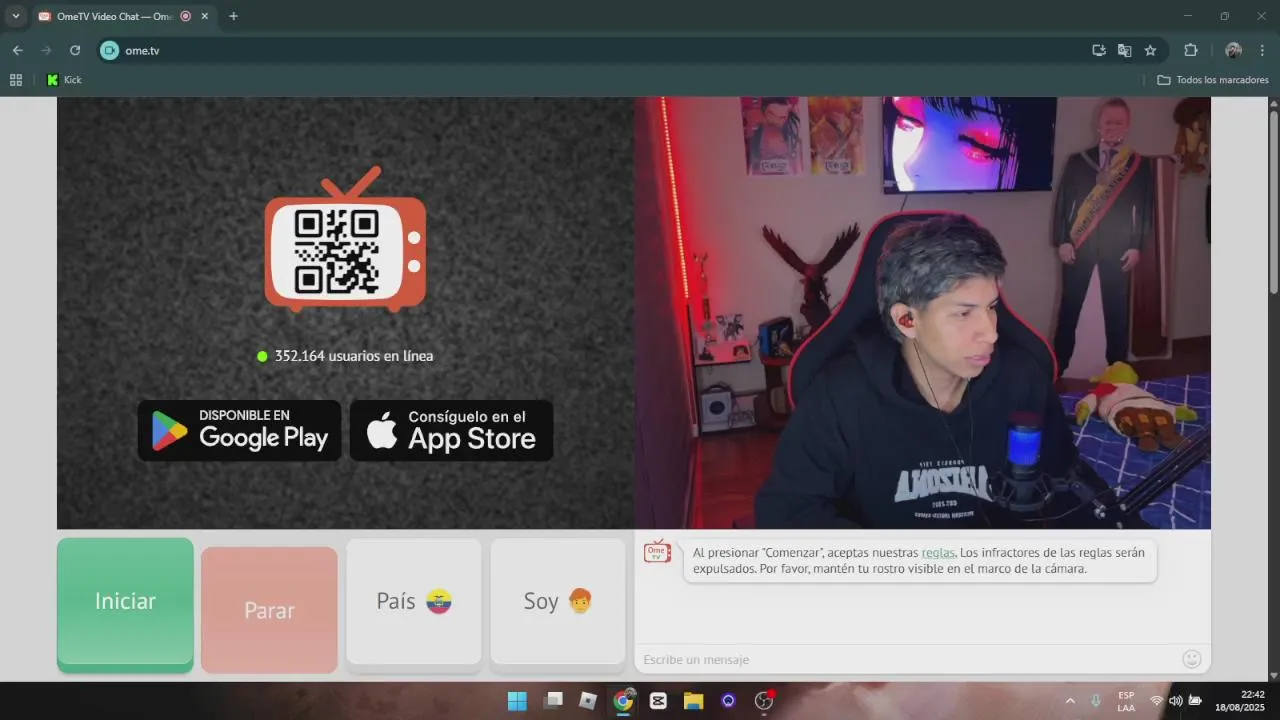Click the own webcam video preview

(922, 313)
